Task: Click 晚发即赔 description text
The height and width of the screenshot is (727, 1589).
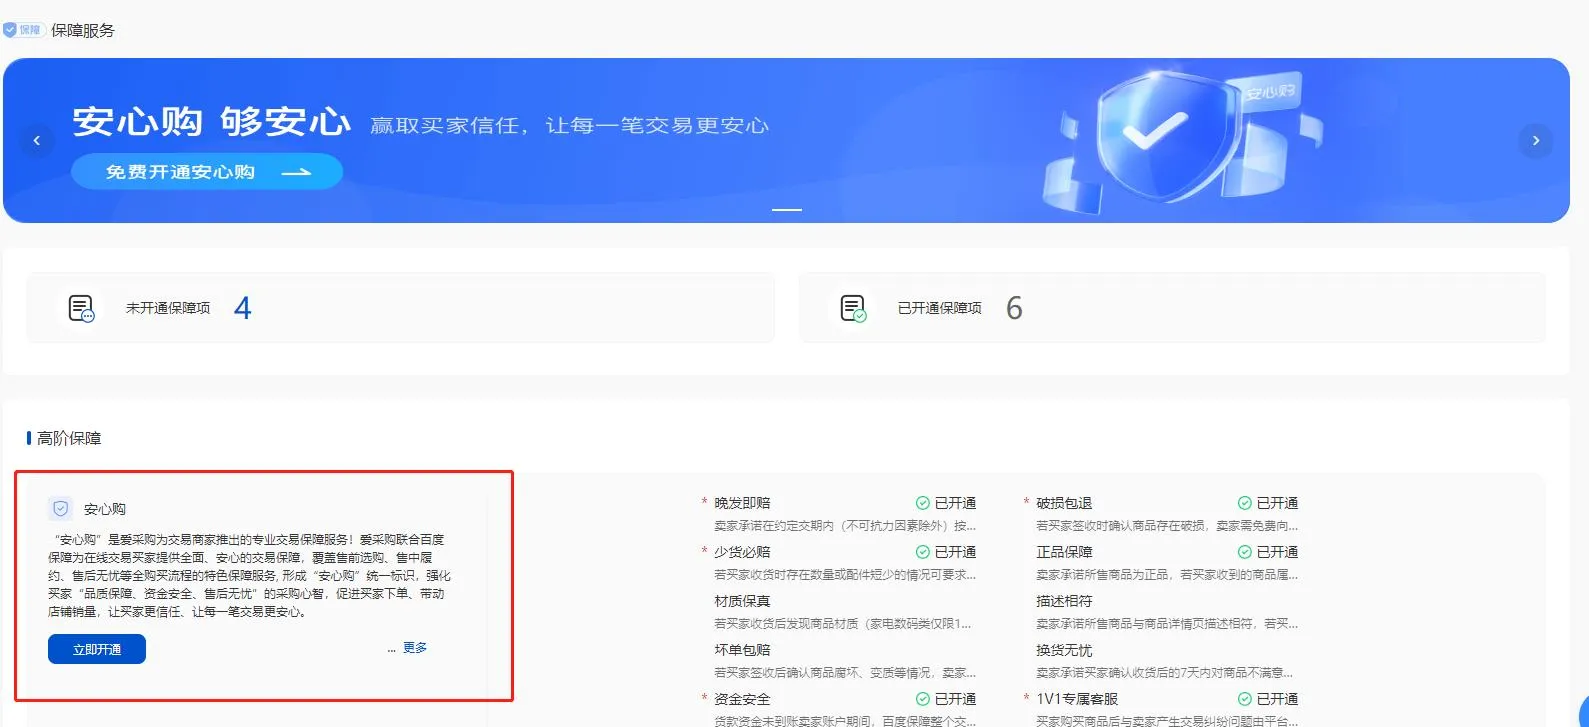Action: [845, 525]
